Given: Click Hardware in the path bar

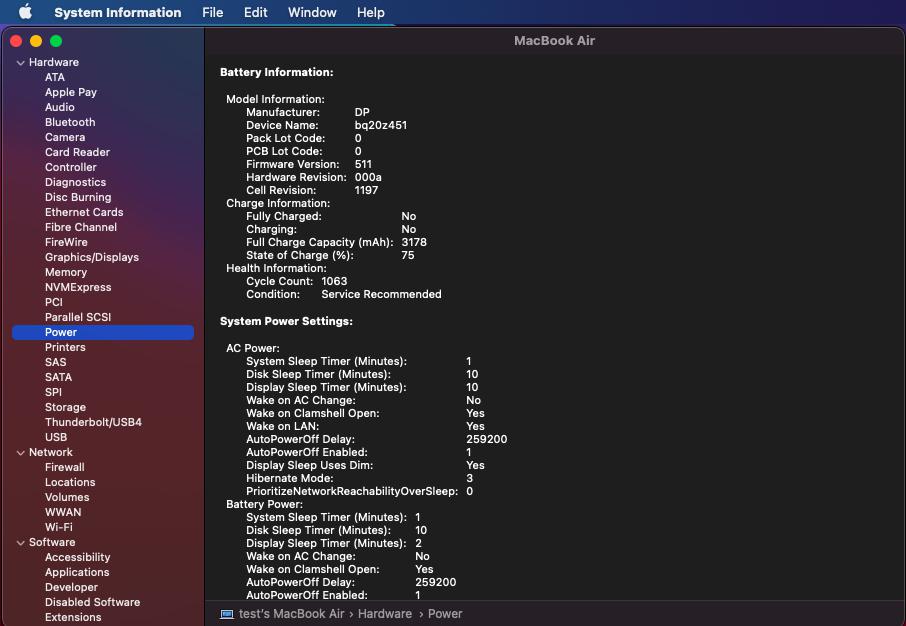Looking at the screenshot, I should pyautogui.click(x=385, y=614).
